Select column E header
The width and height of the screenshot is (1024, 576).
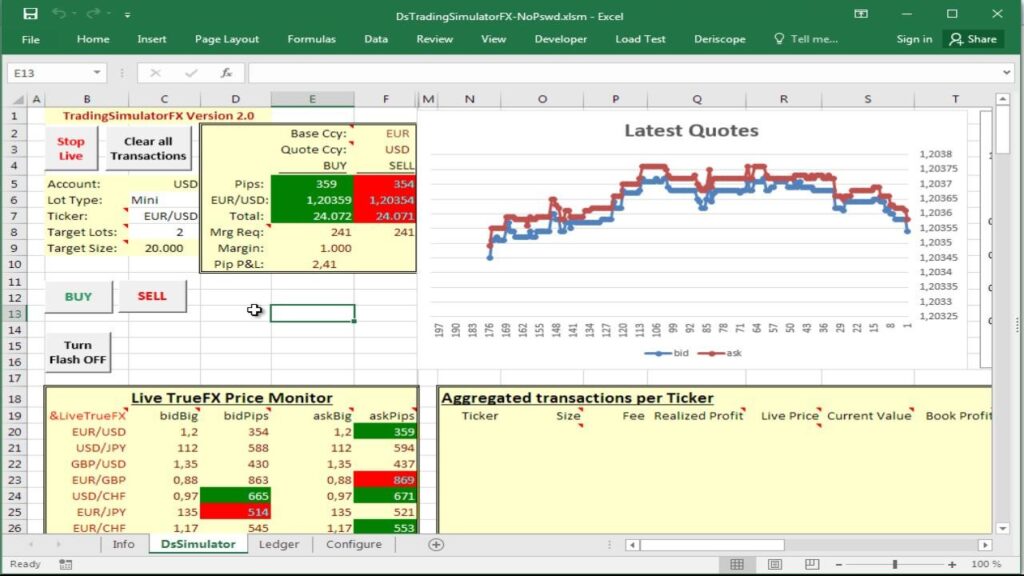(x=312, y=99)
